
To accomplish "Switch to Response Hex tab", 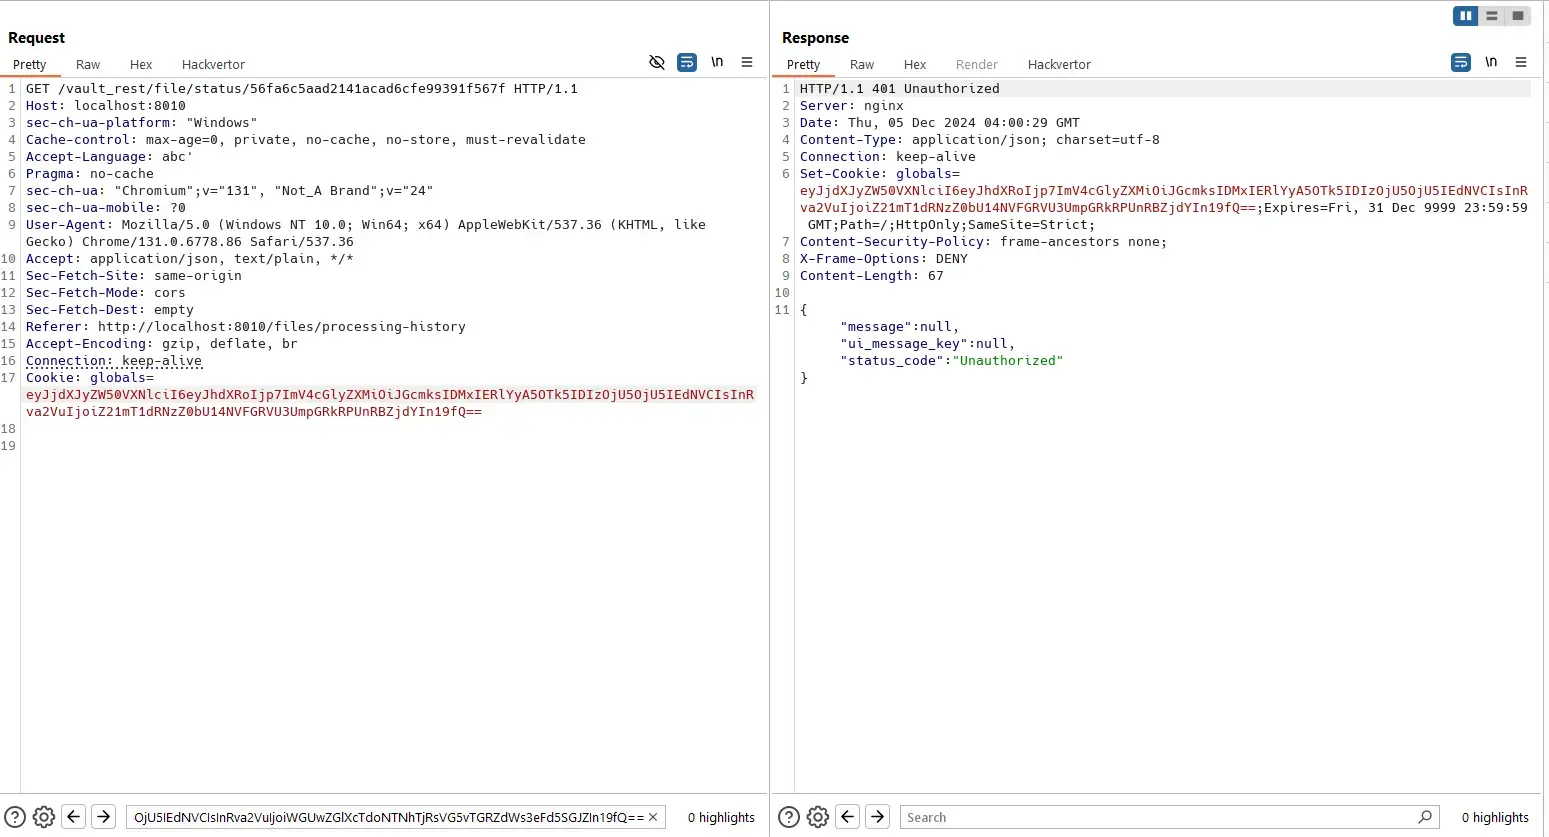I will pos(915,64).
